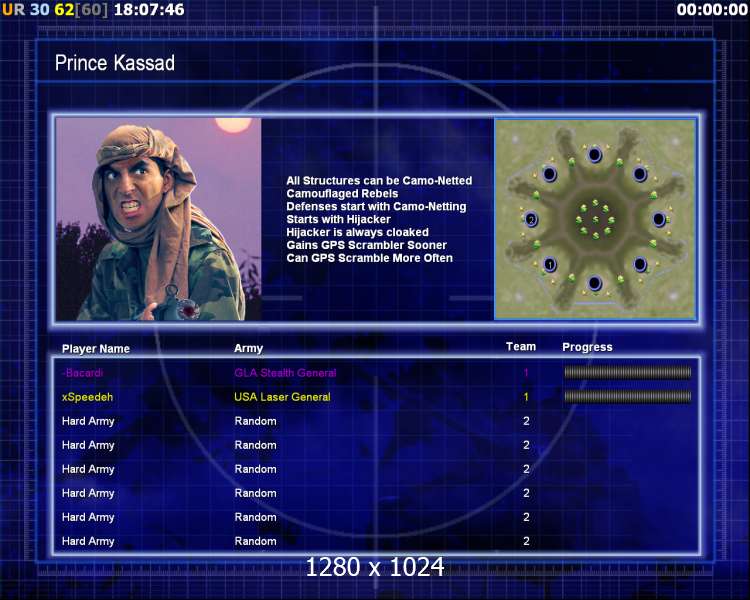
Task: Click 'Hijacker is always cloaked' line
Action: coord(357,233)
